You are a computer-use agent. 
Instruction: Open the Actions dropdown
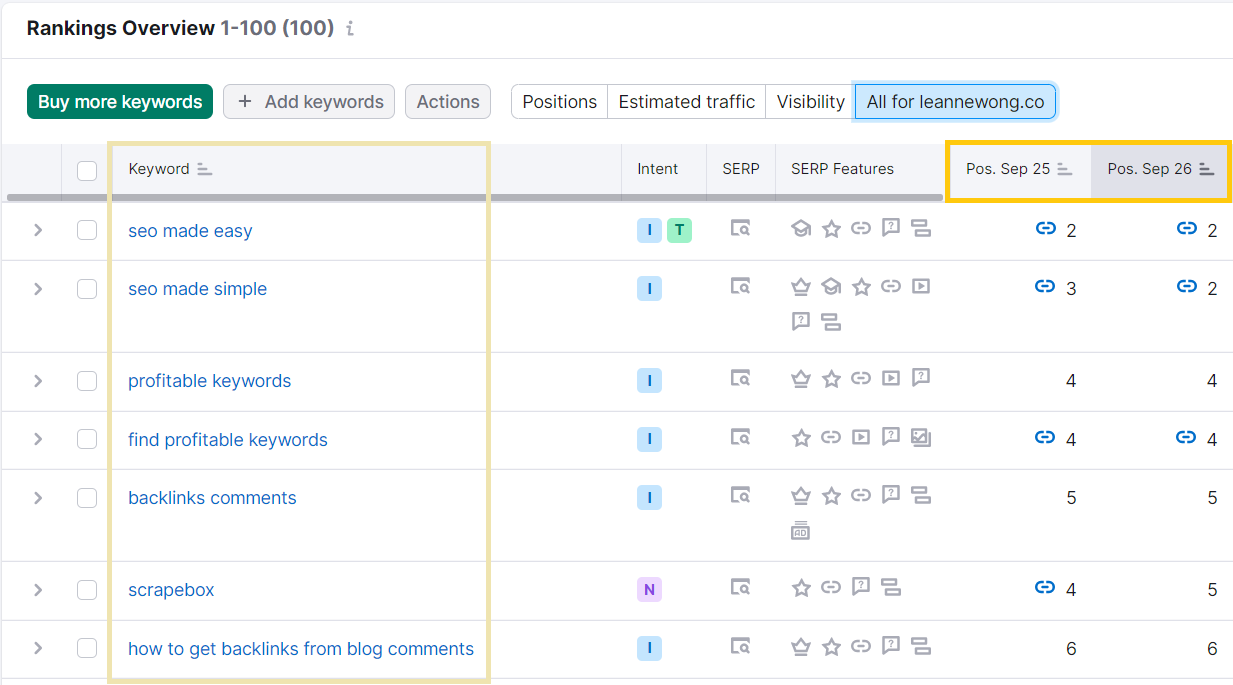pyautogui.click(x=447, y=101)
